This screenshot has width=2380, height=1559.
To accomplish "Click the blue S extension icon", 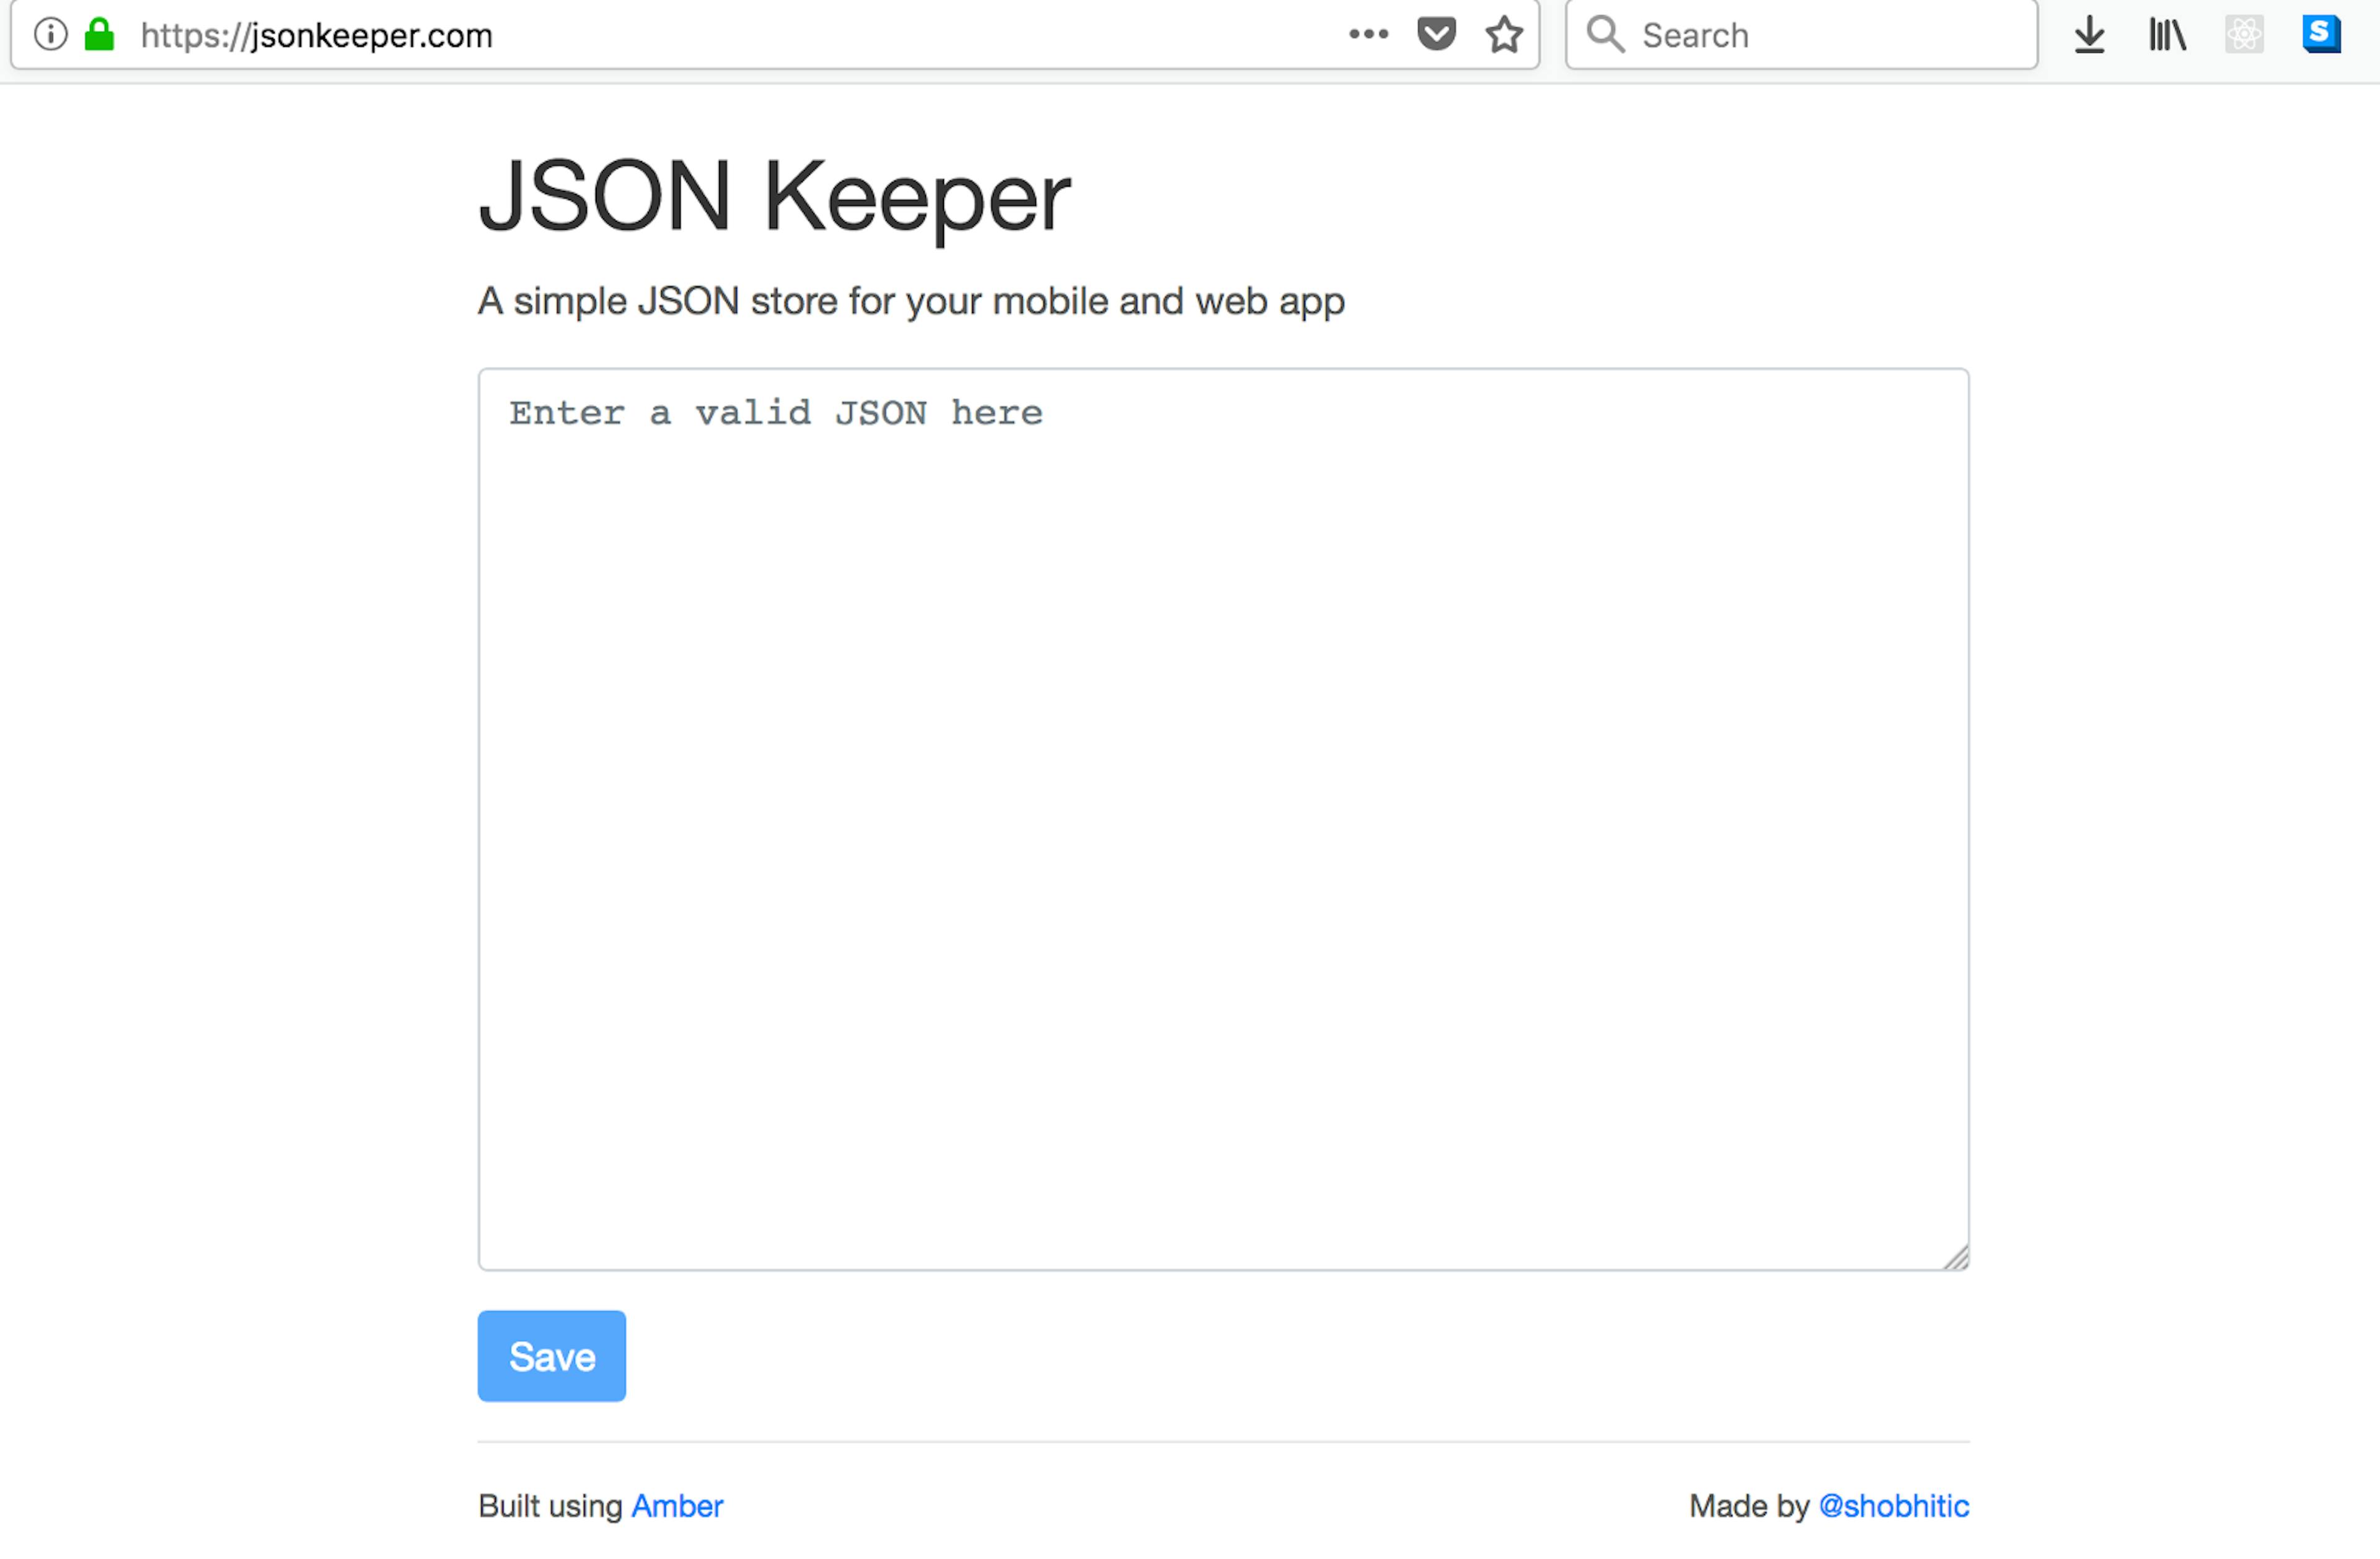I will coord(2321,34).
